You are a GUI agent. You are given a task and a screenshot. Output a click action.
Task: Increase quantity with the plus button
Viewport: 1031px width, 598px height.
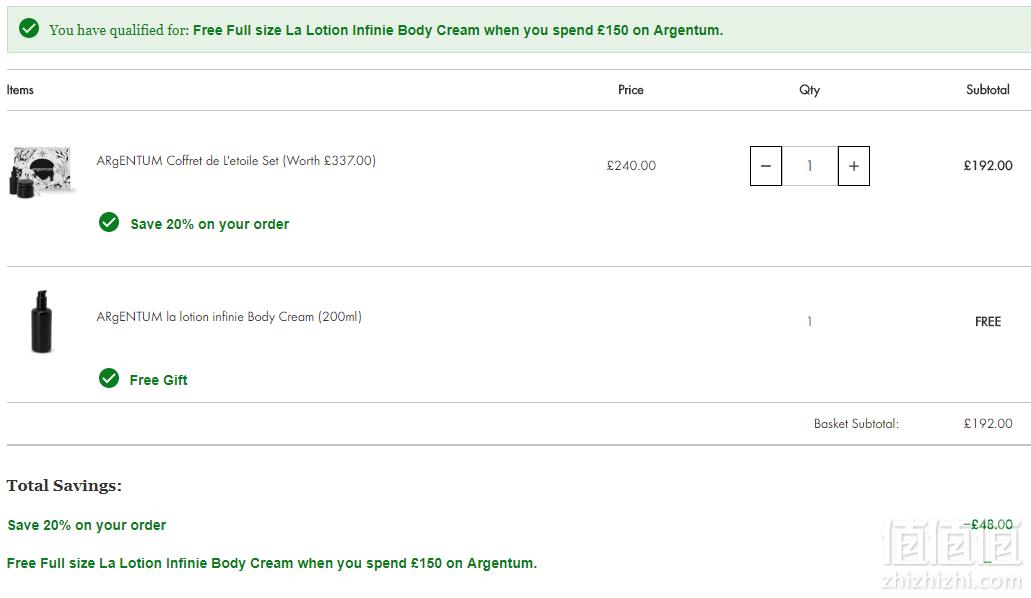(853, 166)
